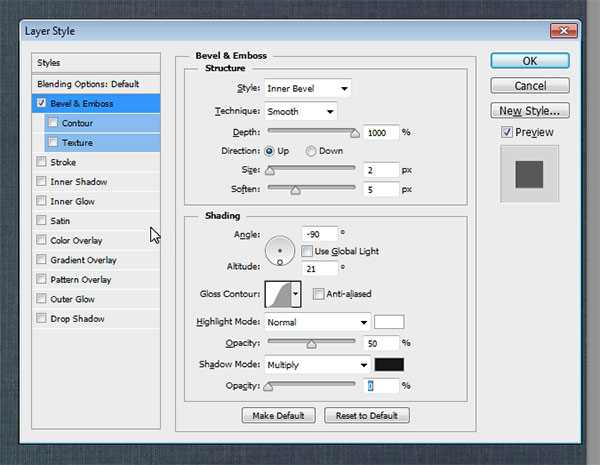The image size is (600, 465).
Task: Enable the Stroke effect checkbox
Action: coord(40,162)
